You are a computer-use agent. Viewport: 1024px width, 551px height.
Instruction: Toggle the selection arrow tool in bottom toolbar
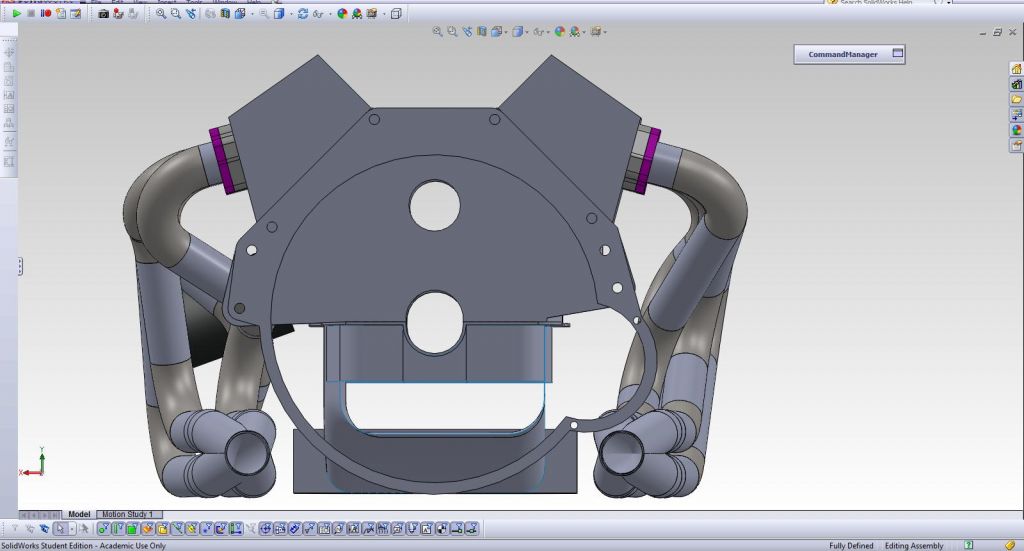pos(61,528)
